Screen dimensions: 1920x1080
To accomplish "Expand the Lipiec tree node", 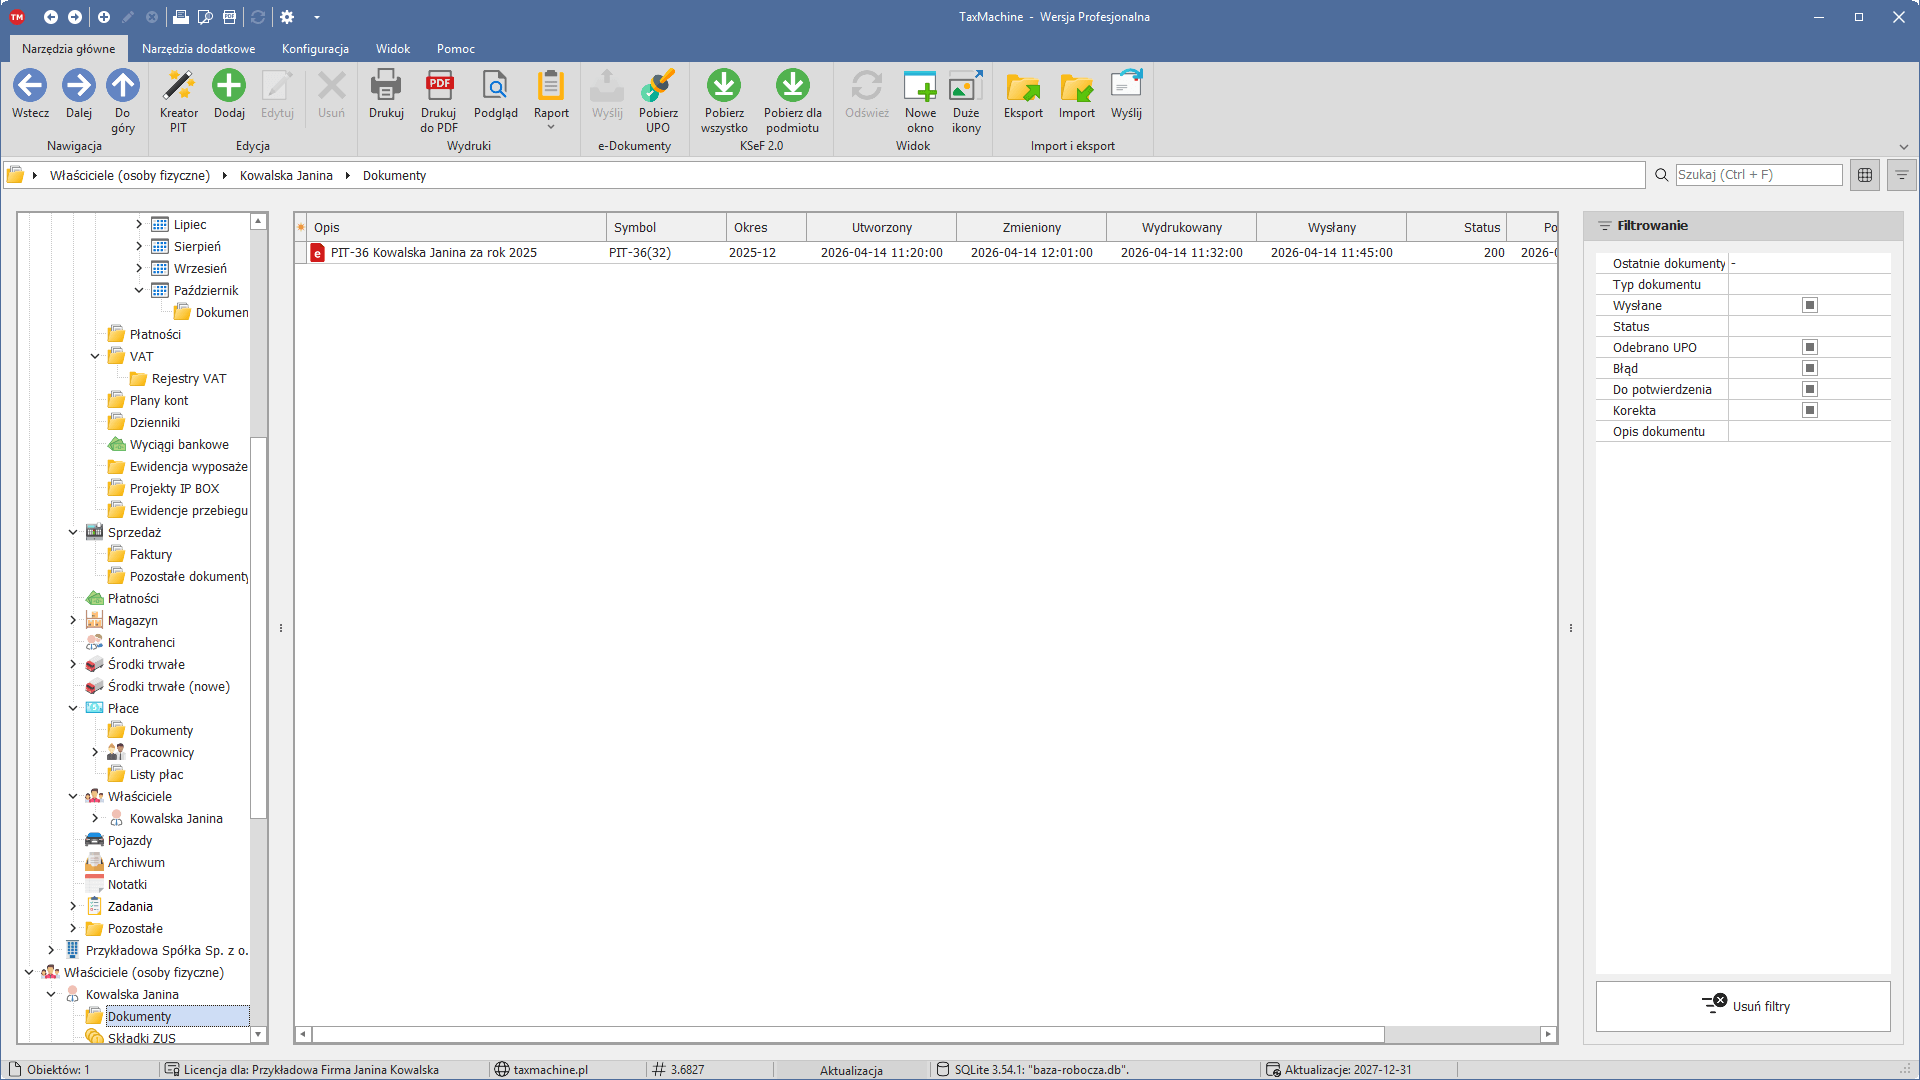I will pos(139,224).
